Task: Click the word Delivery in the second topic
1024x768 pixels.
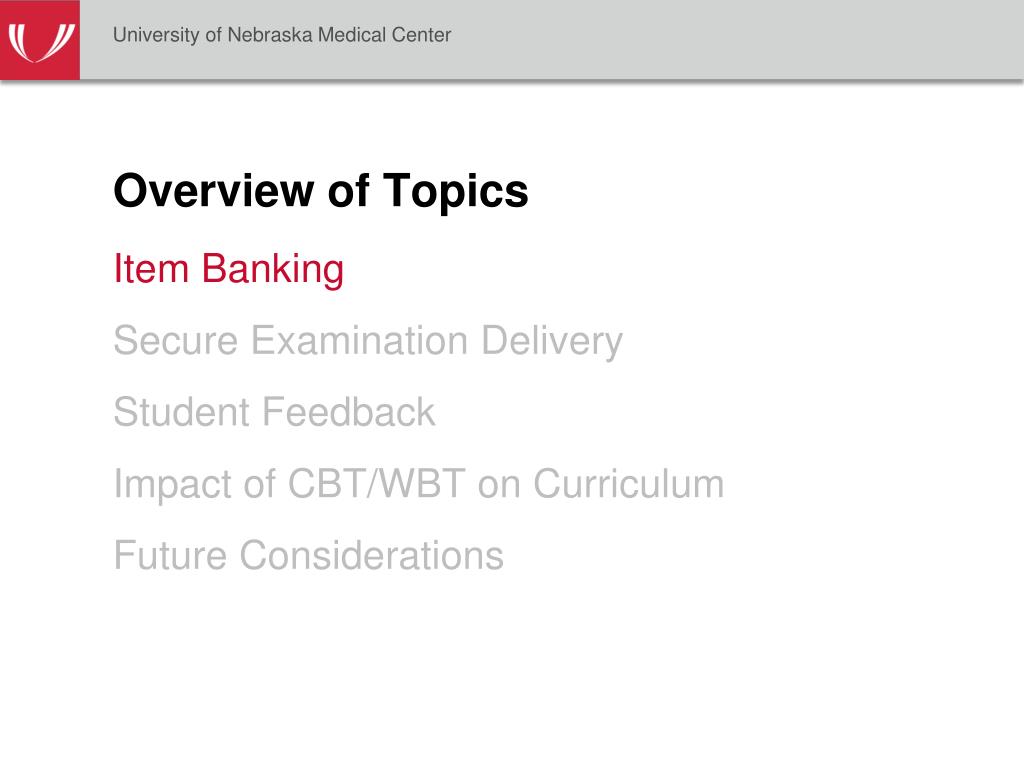Action: (552, 342)
